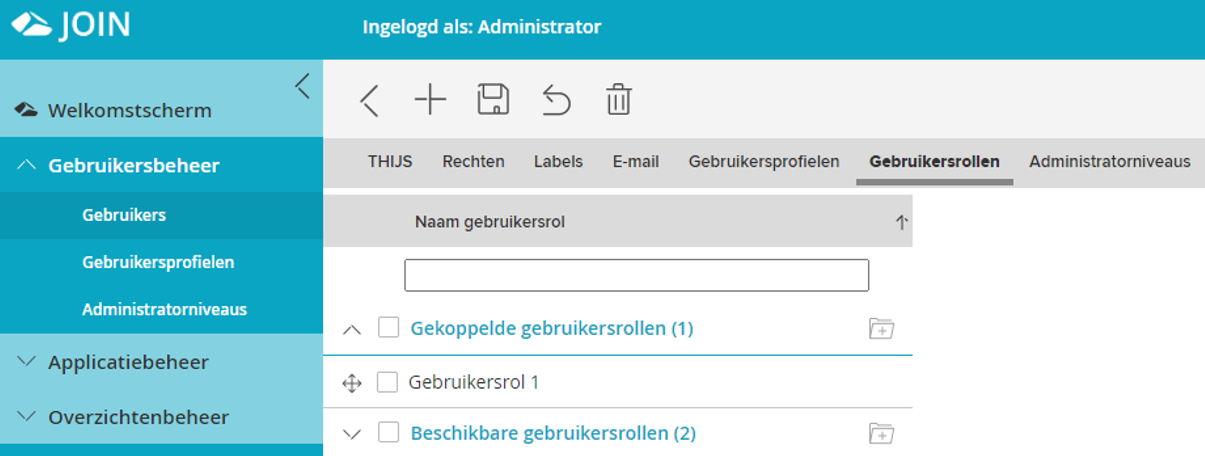The image size is (1205, 456).
Task: Switch to the Rechten tab
Action: pyautogui.click(x=474, y=161)
